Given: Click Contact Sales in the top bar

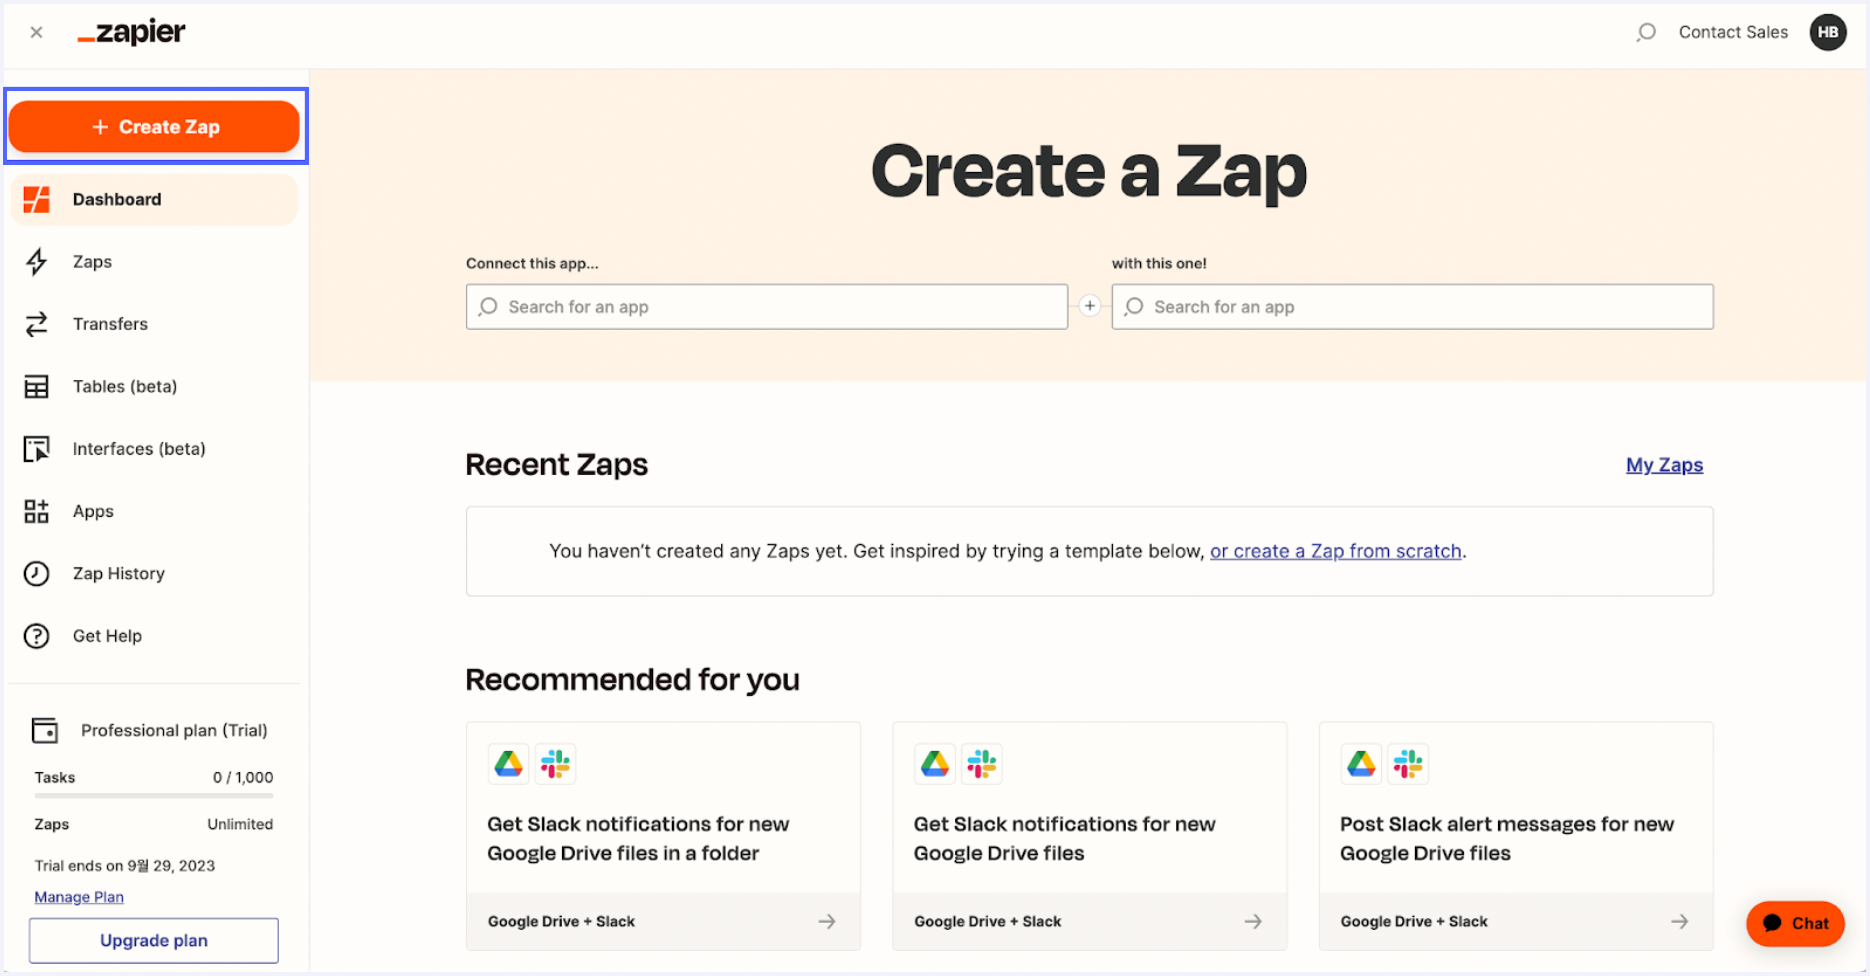Looking at the screenshot, I should (x=1733, y=31).
